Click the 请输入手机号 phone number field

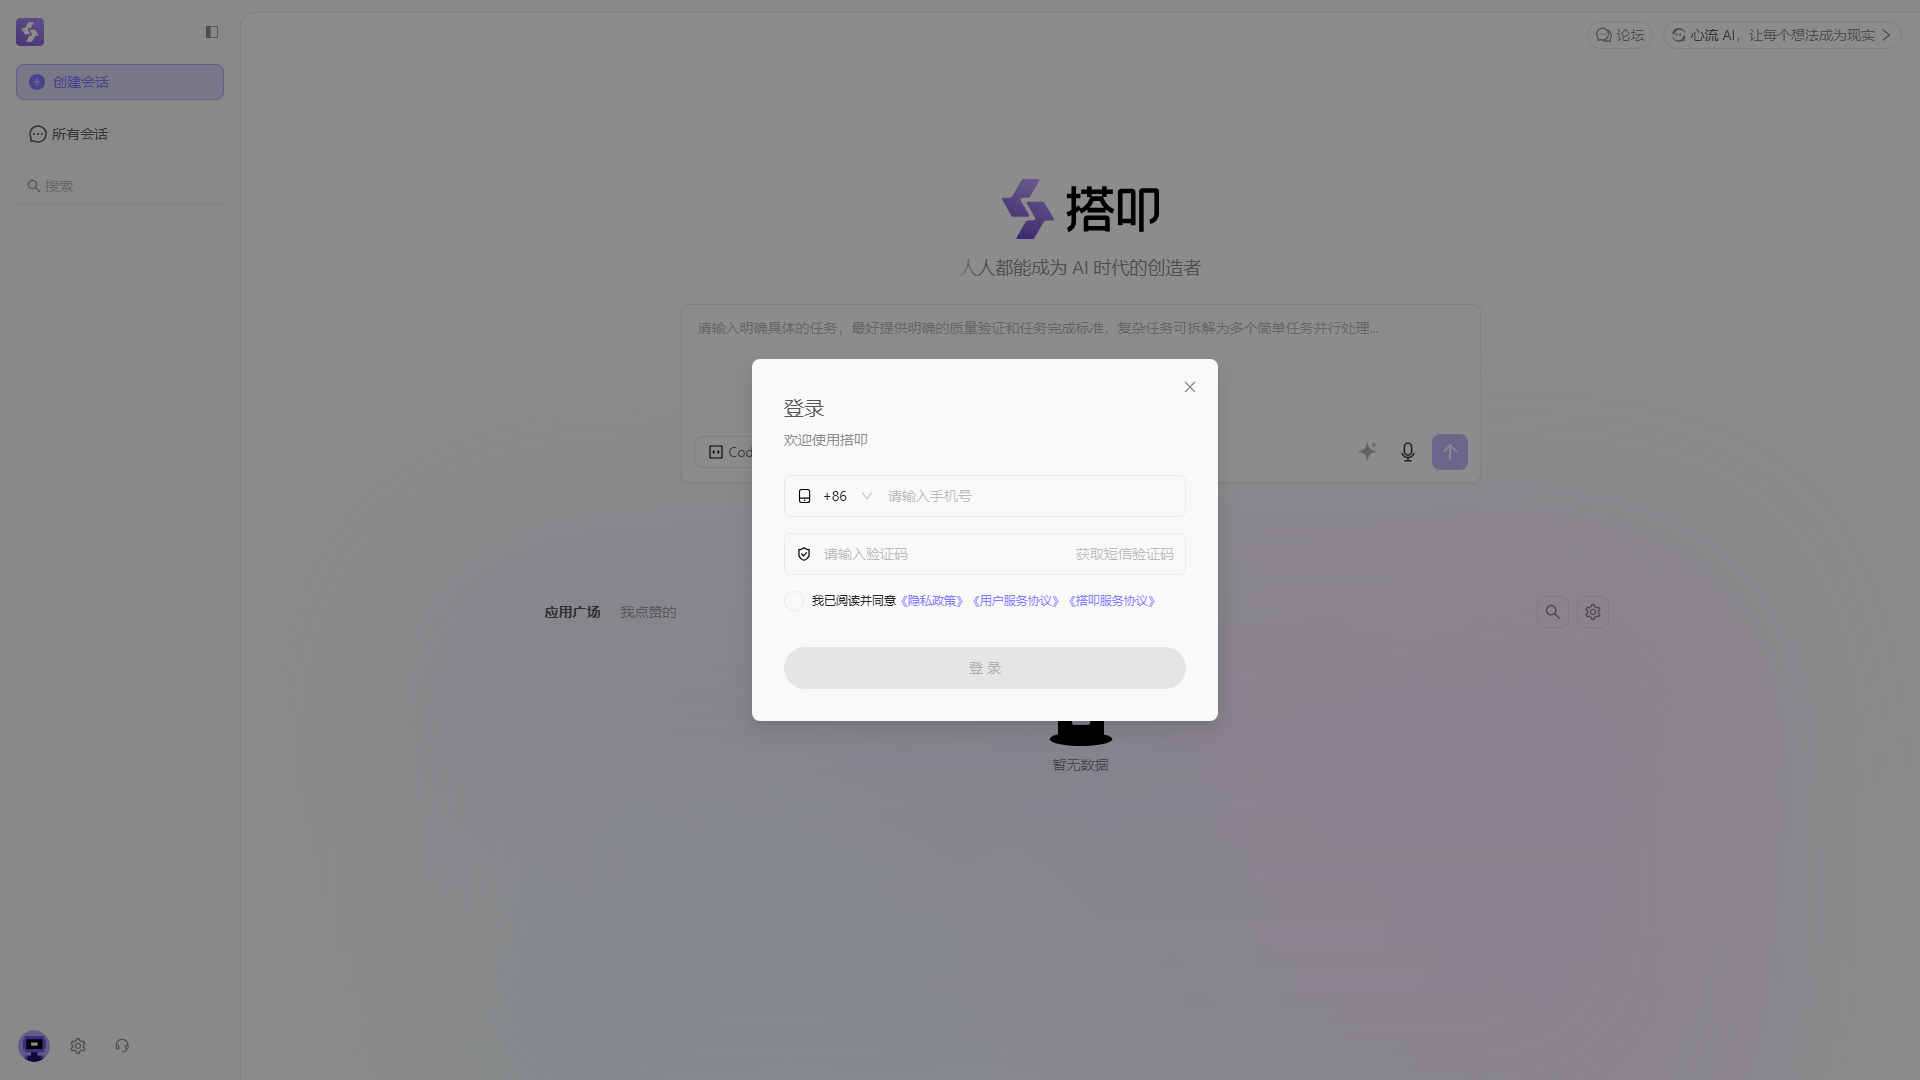coord(1030,496)
